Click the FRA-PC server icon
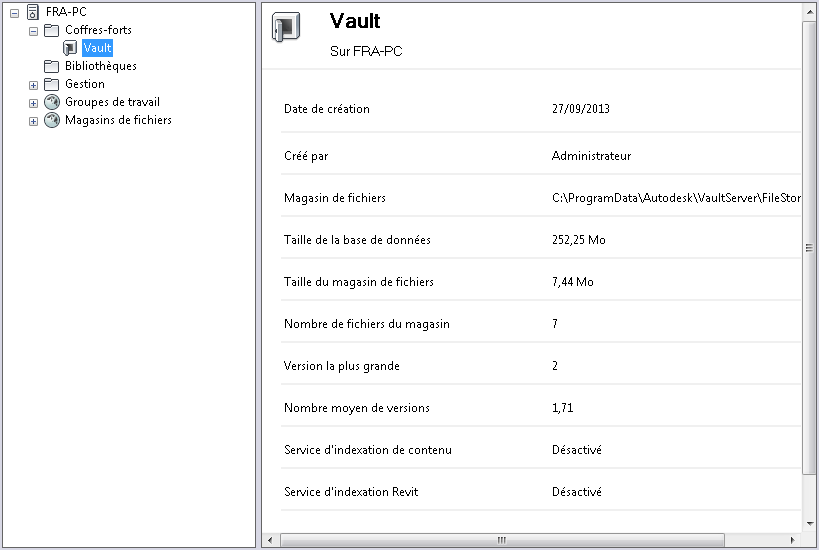The height and width of the screenshot is (550, 819). click(33, 12)
